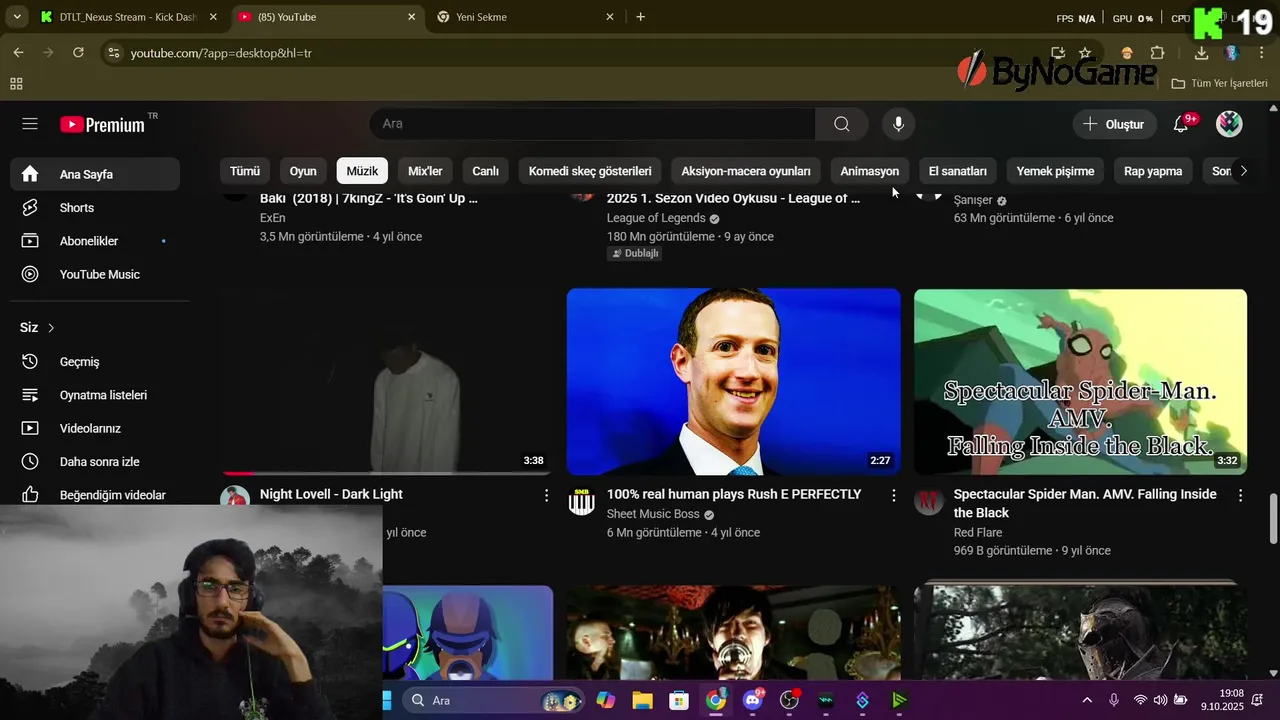Open Oynatma listeleri in sidebar
The width and height of the screenshot is (1280, 720).
[95, 395]
